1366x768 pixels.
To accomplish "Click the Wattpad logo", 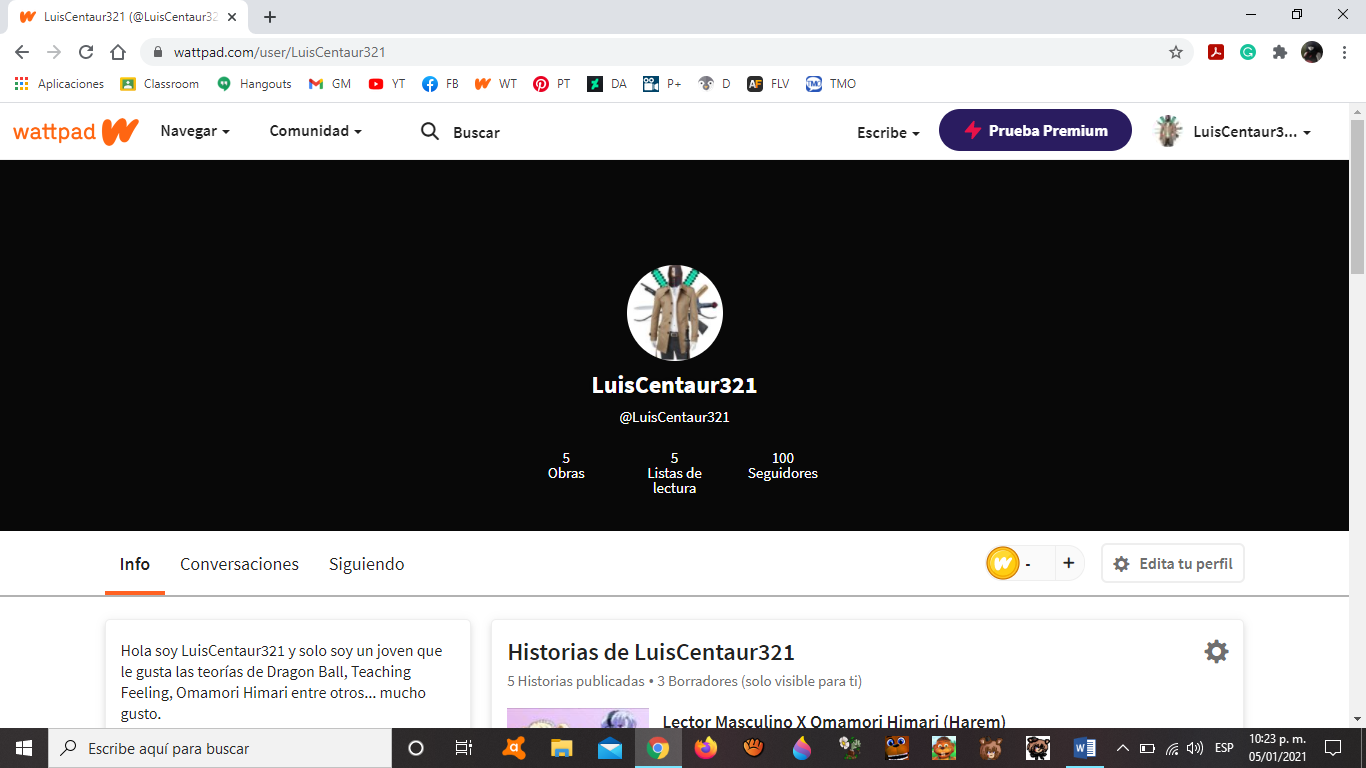I will 75,131.
